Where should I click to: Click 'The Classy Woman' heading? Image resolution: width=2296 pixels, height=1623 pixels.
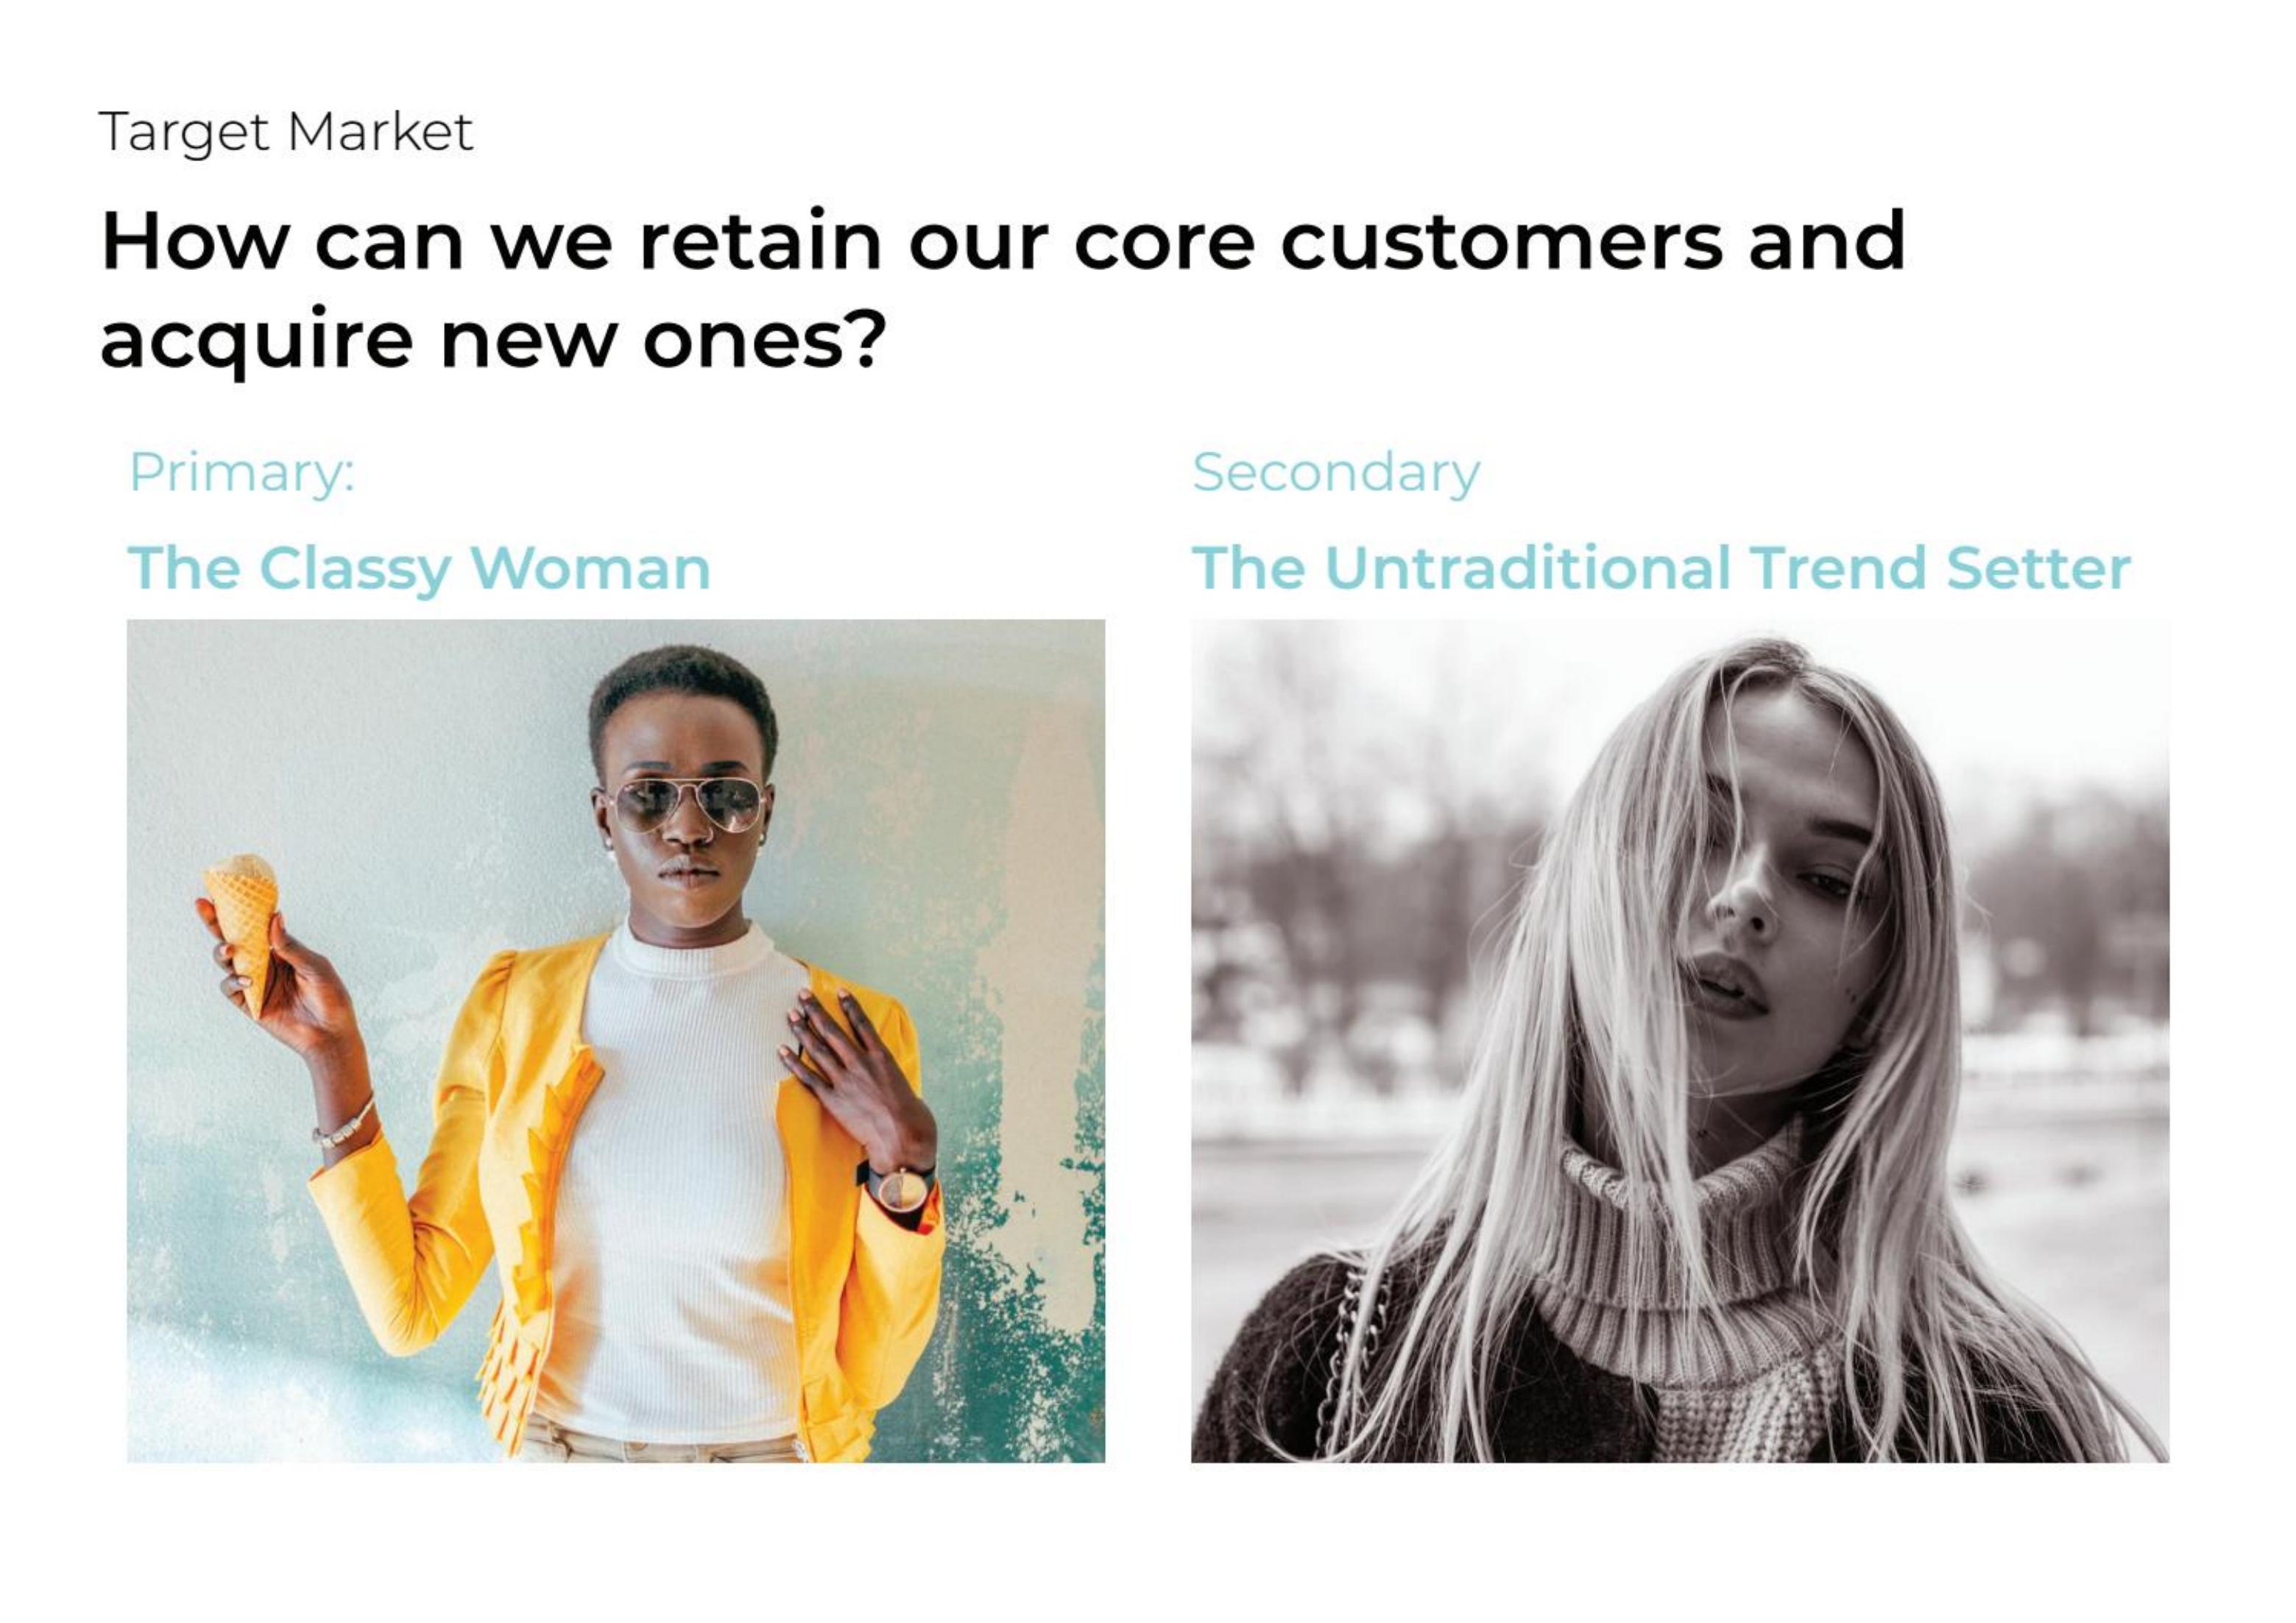pyautogui.click(x=419, y=569)
